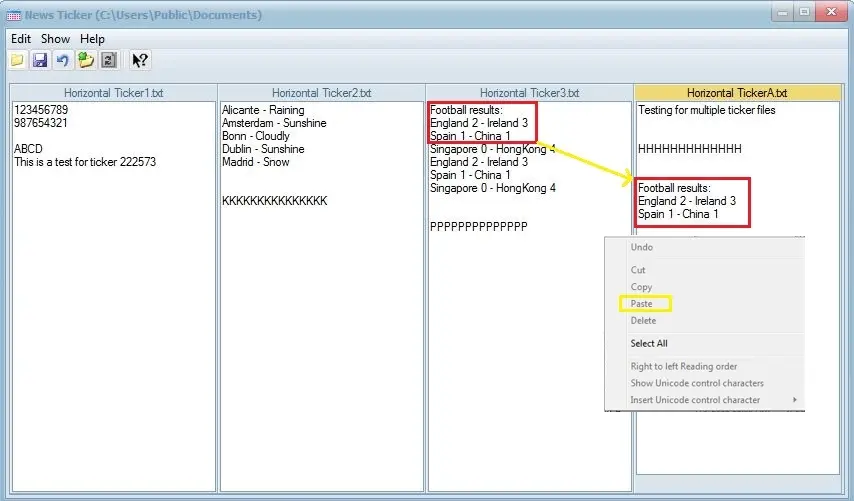Expand Insert Unicode control character submenu

pyautogui.click(x=695, y=400)
